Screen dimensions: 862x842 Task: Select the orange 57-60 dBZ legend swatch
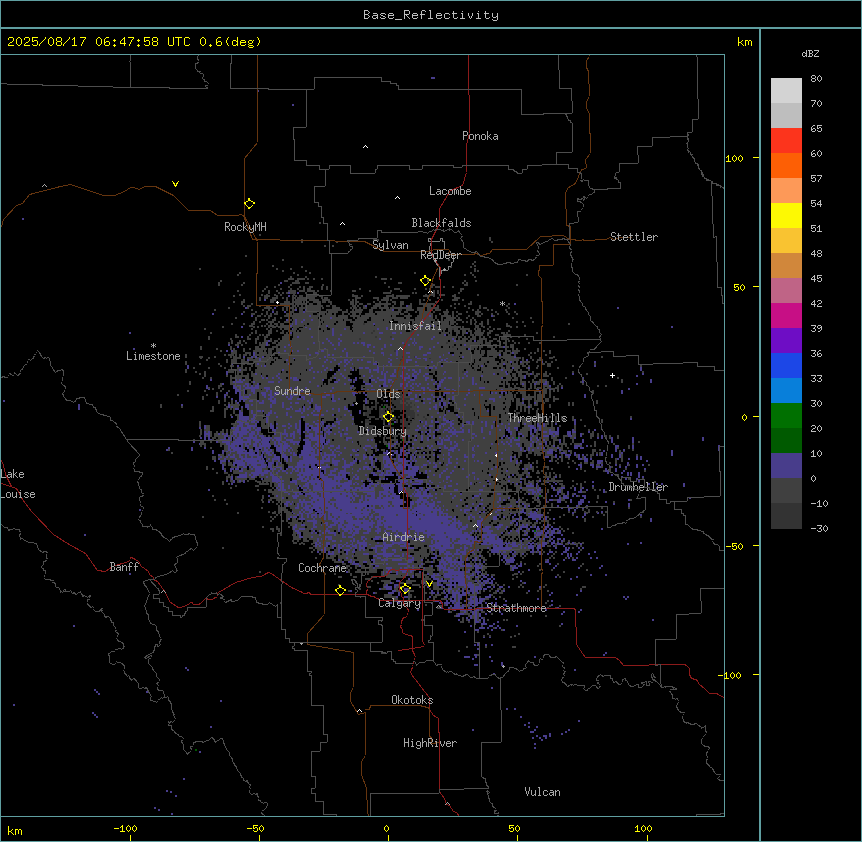pyautogui.click(x=786, y=165)
